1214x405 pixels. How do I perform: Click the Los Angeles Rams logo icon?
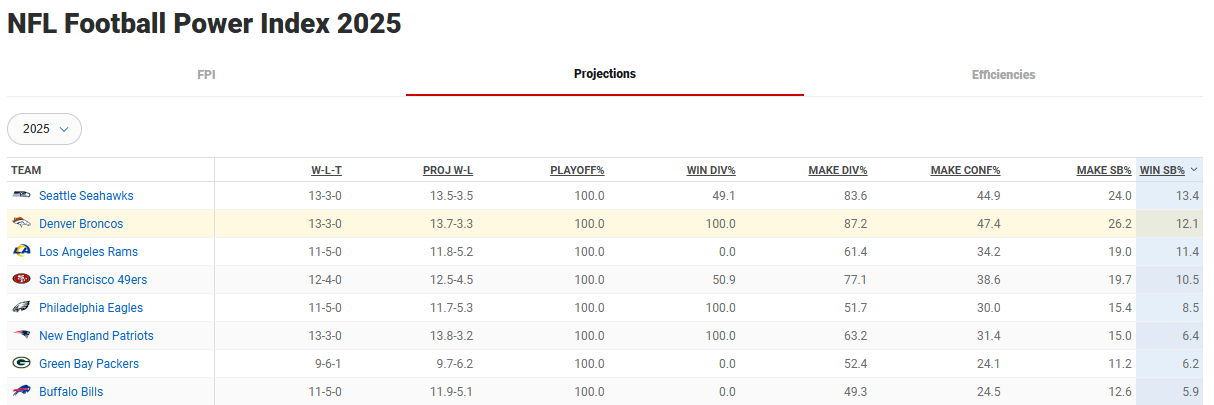point(21,252)
